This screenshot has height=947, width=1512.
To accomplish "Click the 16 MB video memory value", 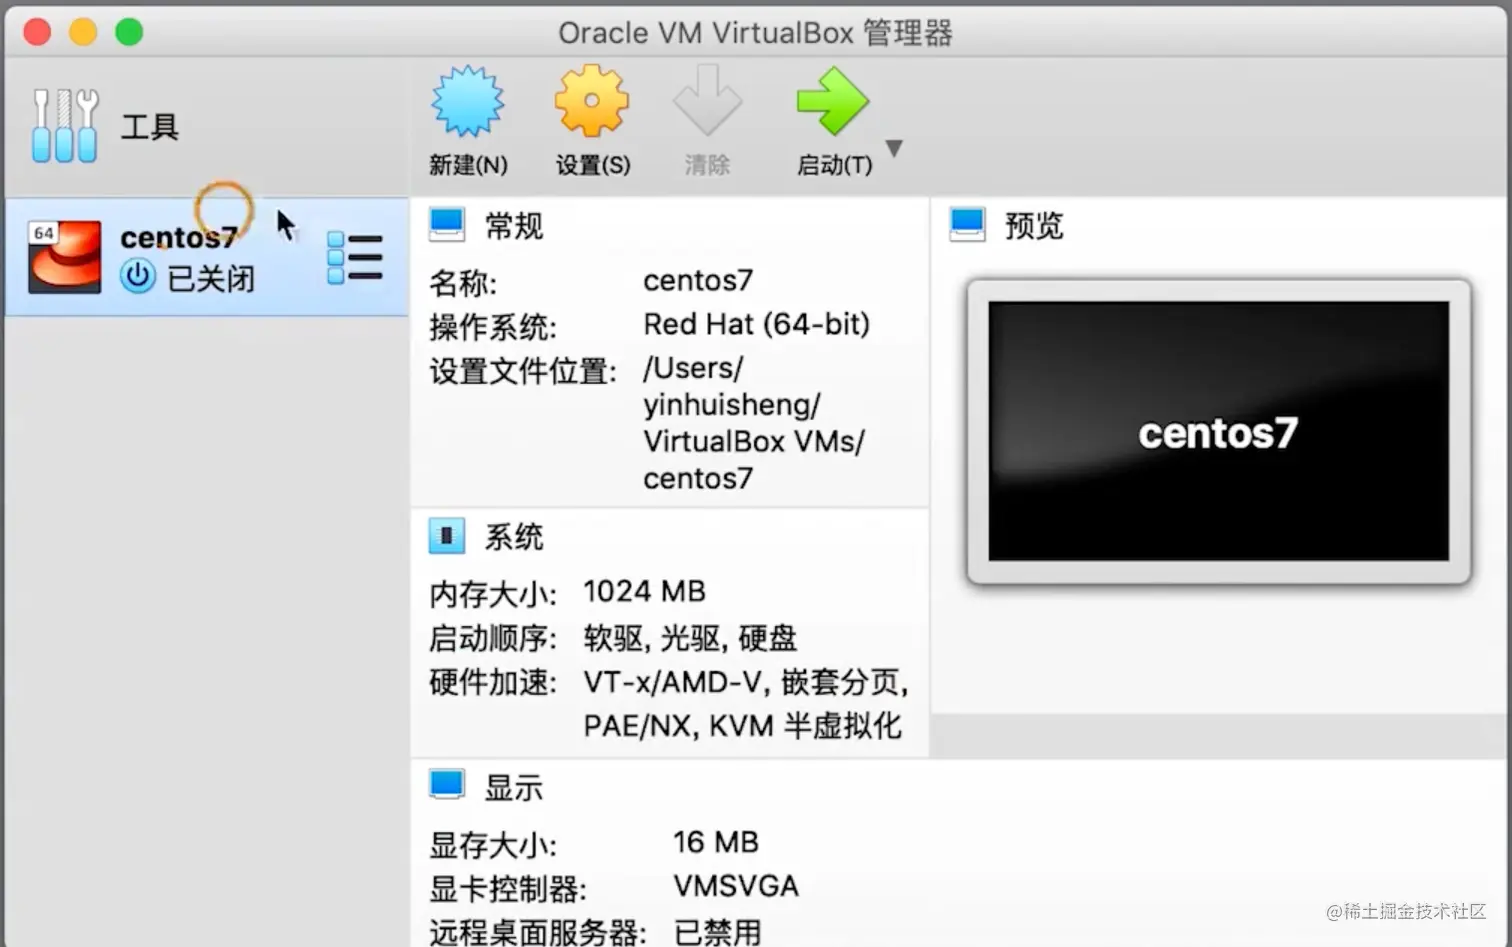I will pos(716,842).
